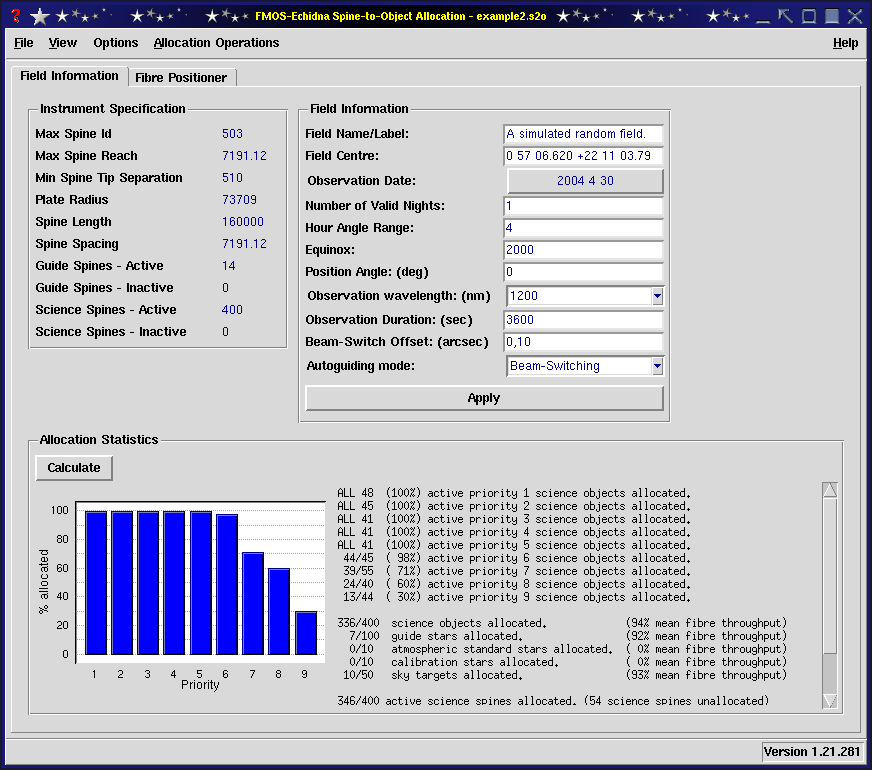Click the statistics scrollbar up arrow
Viewport: 872px width, 770px height.
[830, 490]
